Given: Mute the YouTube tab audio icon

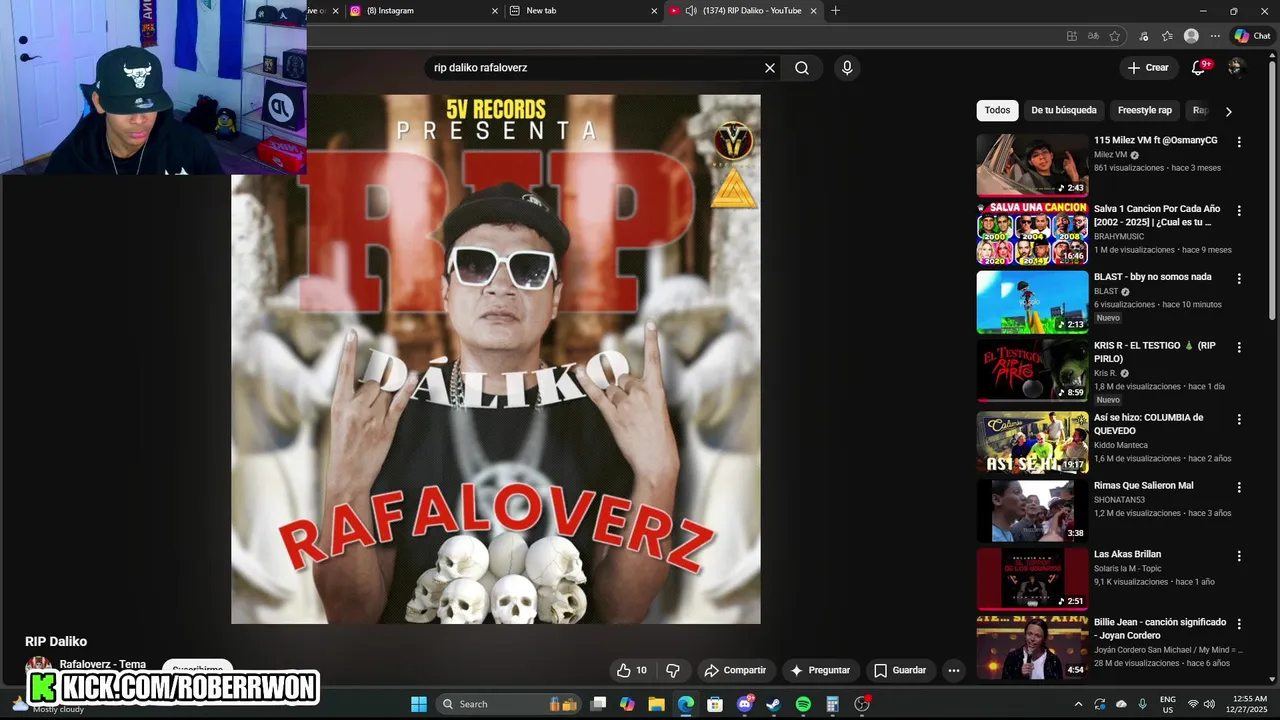Looking at the screenshot, I should coord(691,11).
